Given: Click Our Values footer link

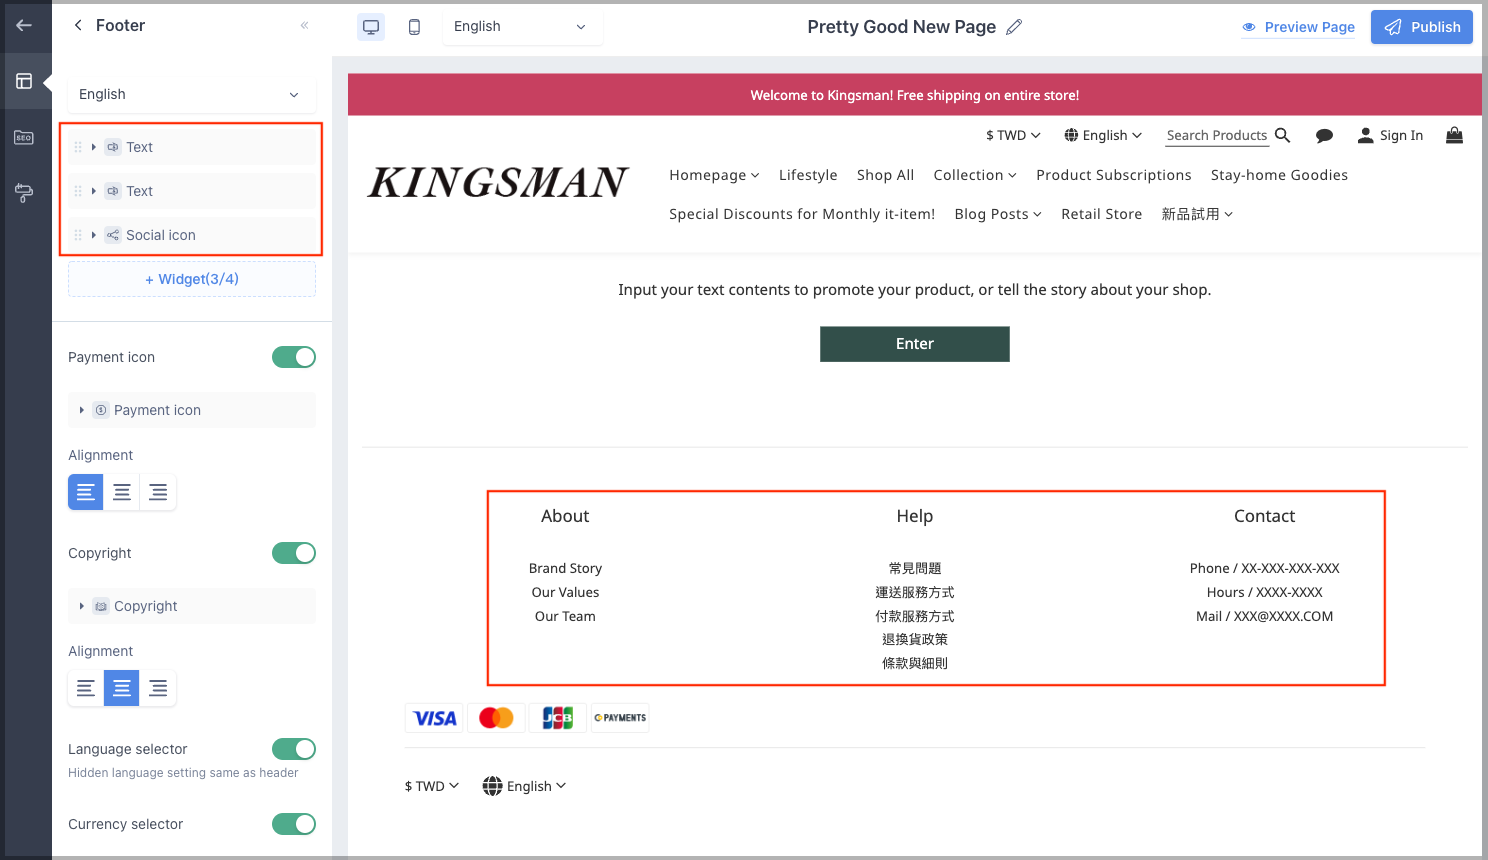Looking at the screenshot, I should tap(565, 592).
